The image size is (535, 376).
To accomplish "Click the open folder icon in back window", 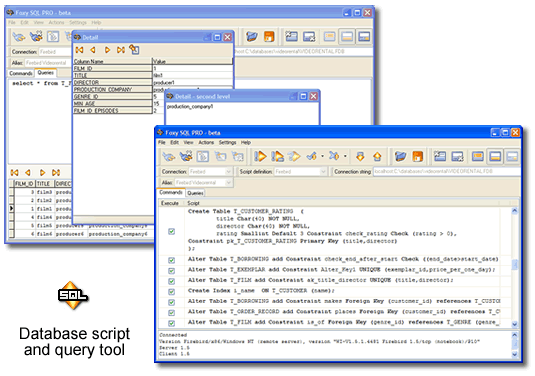I will 252,37.
